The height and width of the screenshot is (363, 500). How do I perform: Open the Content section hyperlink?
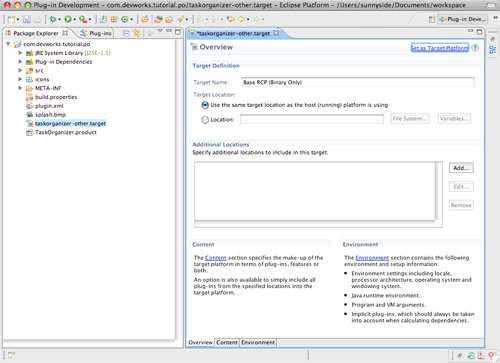point(215,258)
